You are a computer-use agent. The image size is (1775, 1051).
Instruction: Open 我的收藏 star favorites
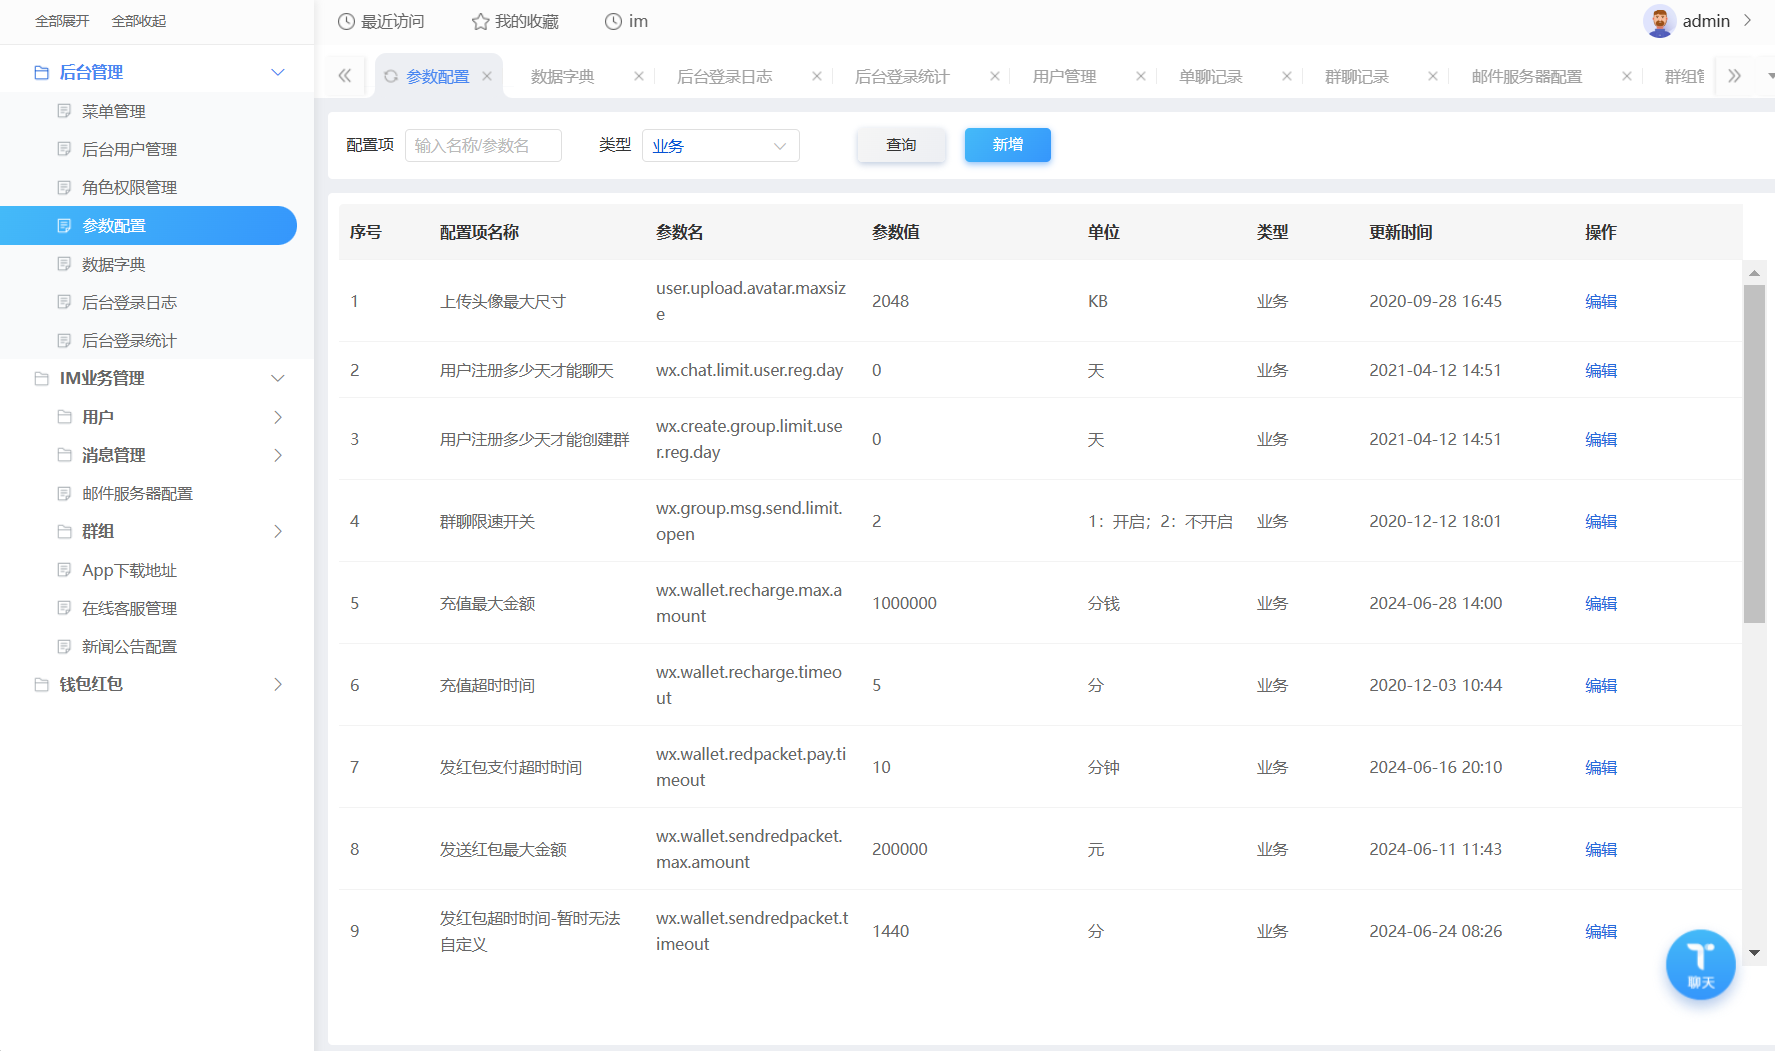480,21
